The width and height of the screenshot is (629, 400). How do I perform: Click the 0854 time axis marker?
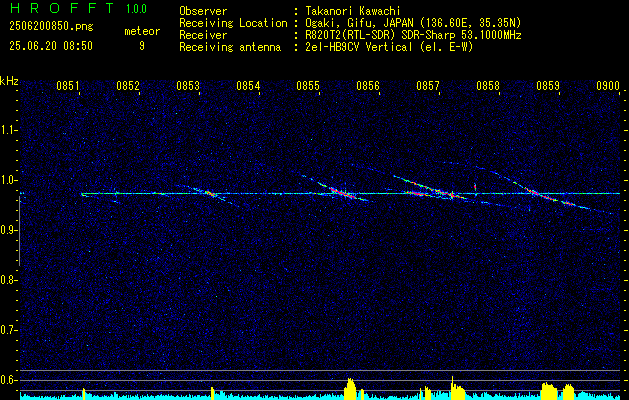coord(248,86)
